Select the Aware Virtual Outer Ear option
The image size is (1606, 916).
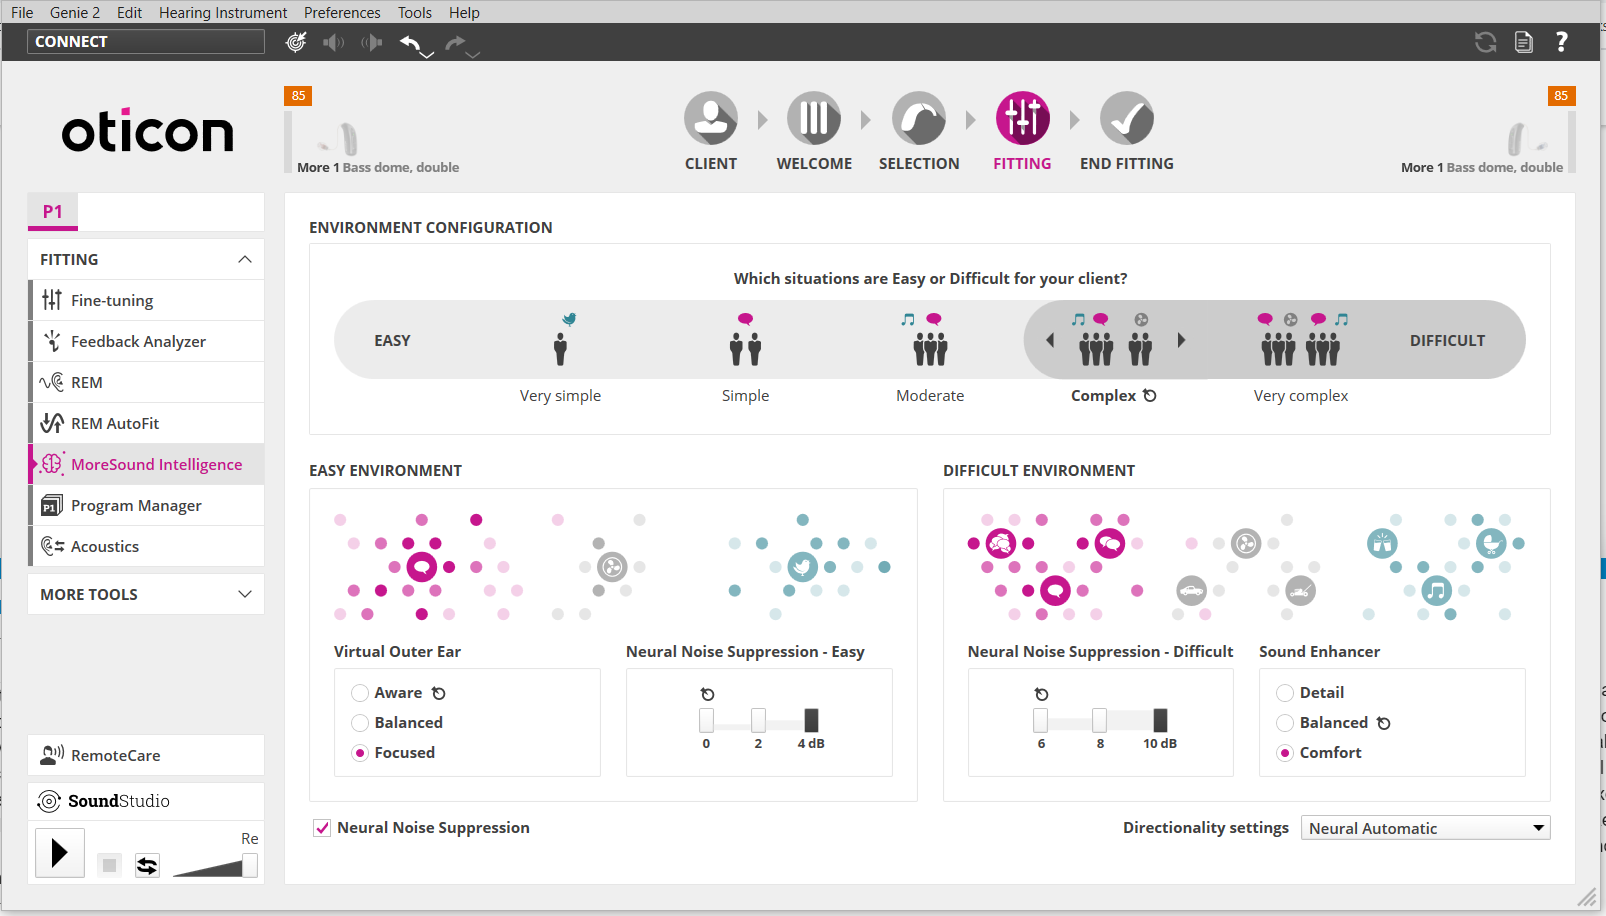click(x=360, y=693)
